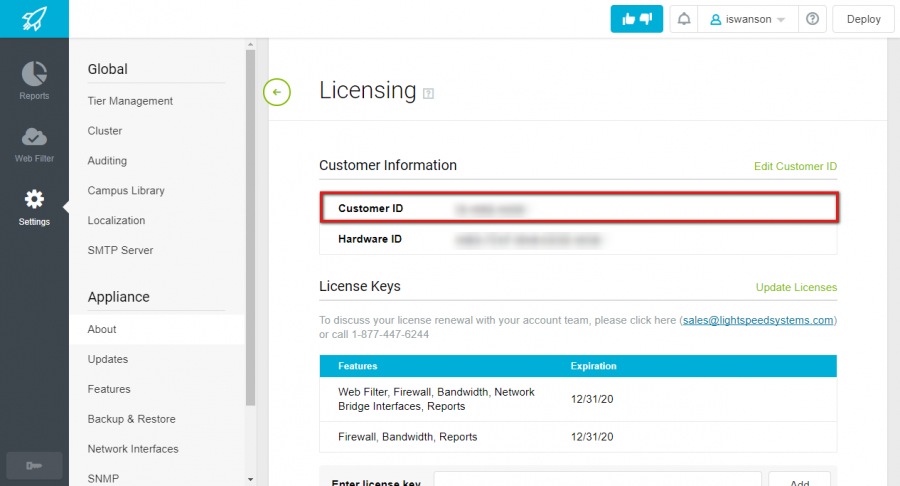The width and height of the screenshot is (900, 486).
Task: Open Campus Library settings
Action: [x=126, y=190]
